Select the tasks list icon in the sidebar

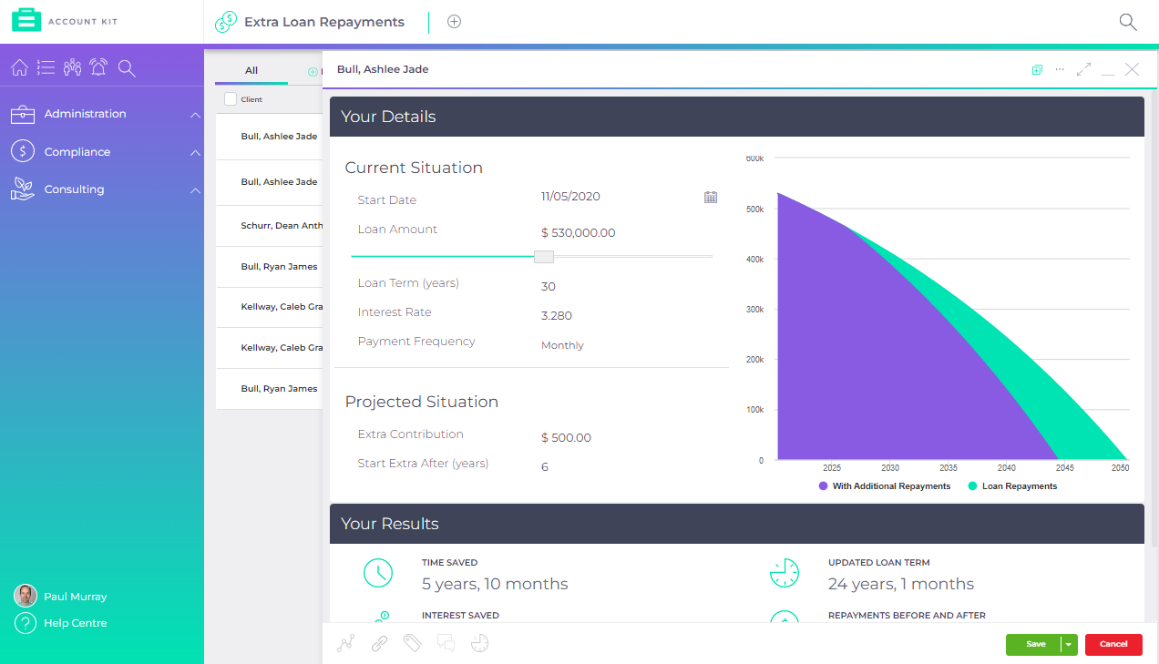pos(45,67)
